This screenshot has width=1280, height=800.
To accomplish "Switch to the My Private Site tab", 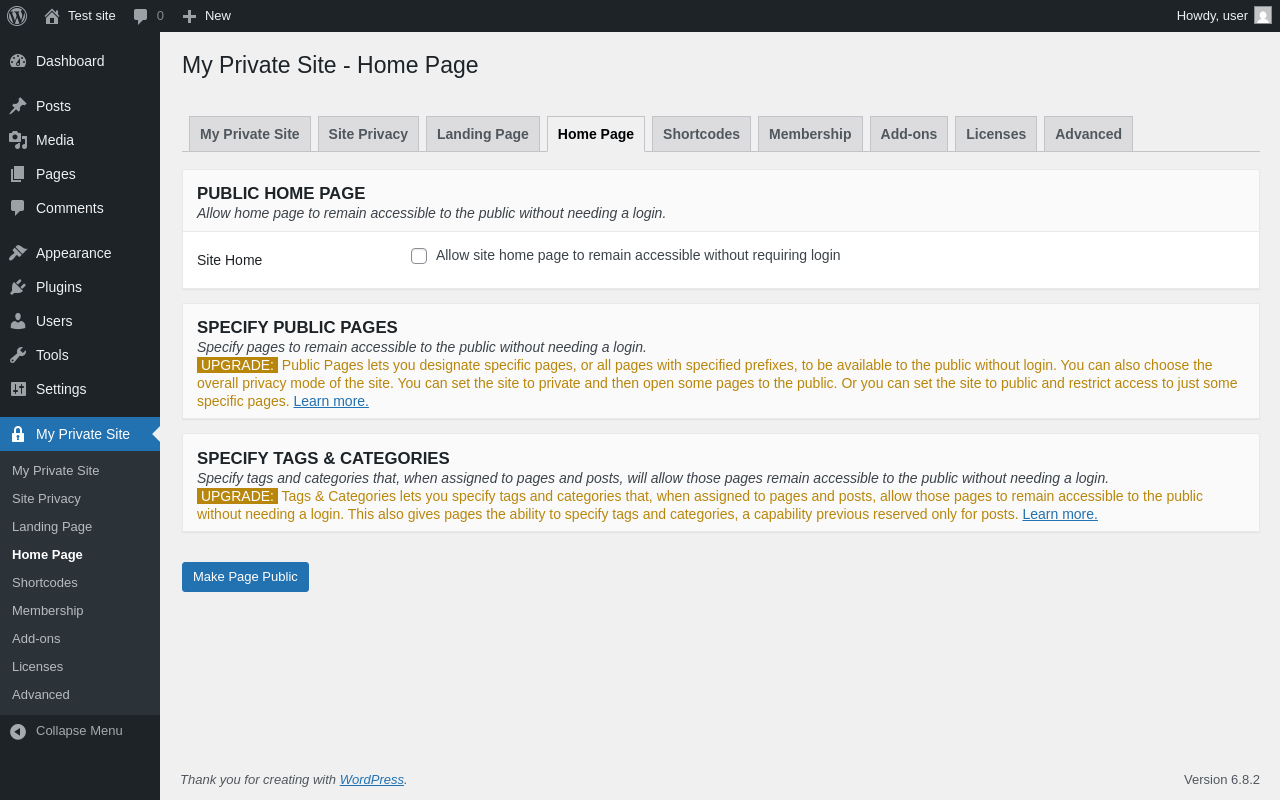I will pos(250,134).
